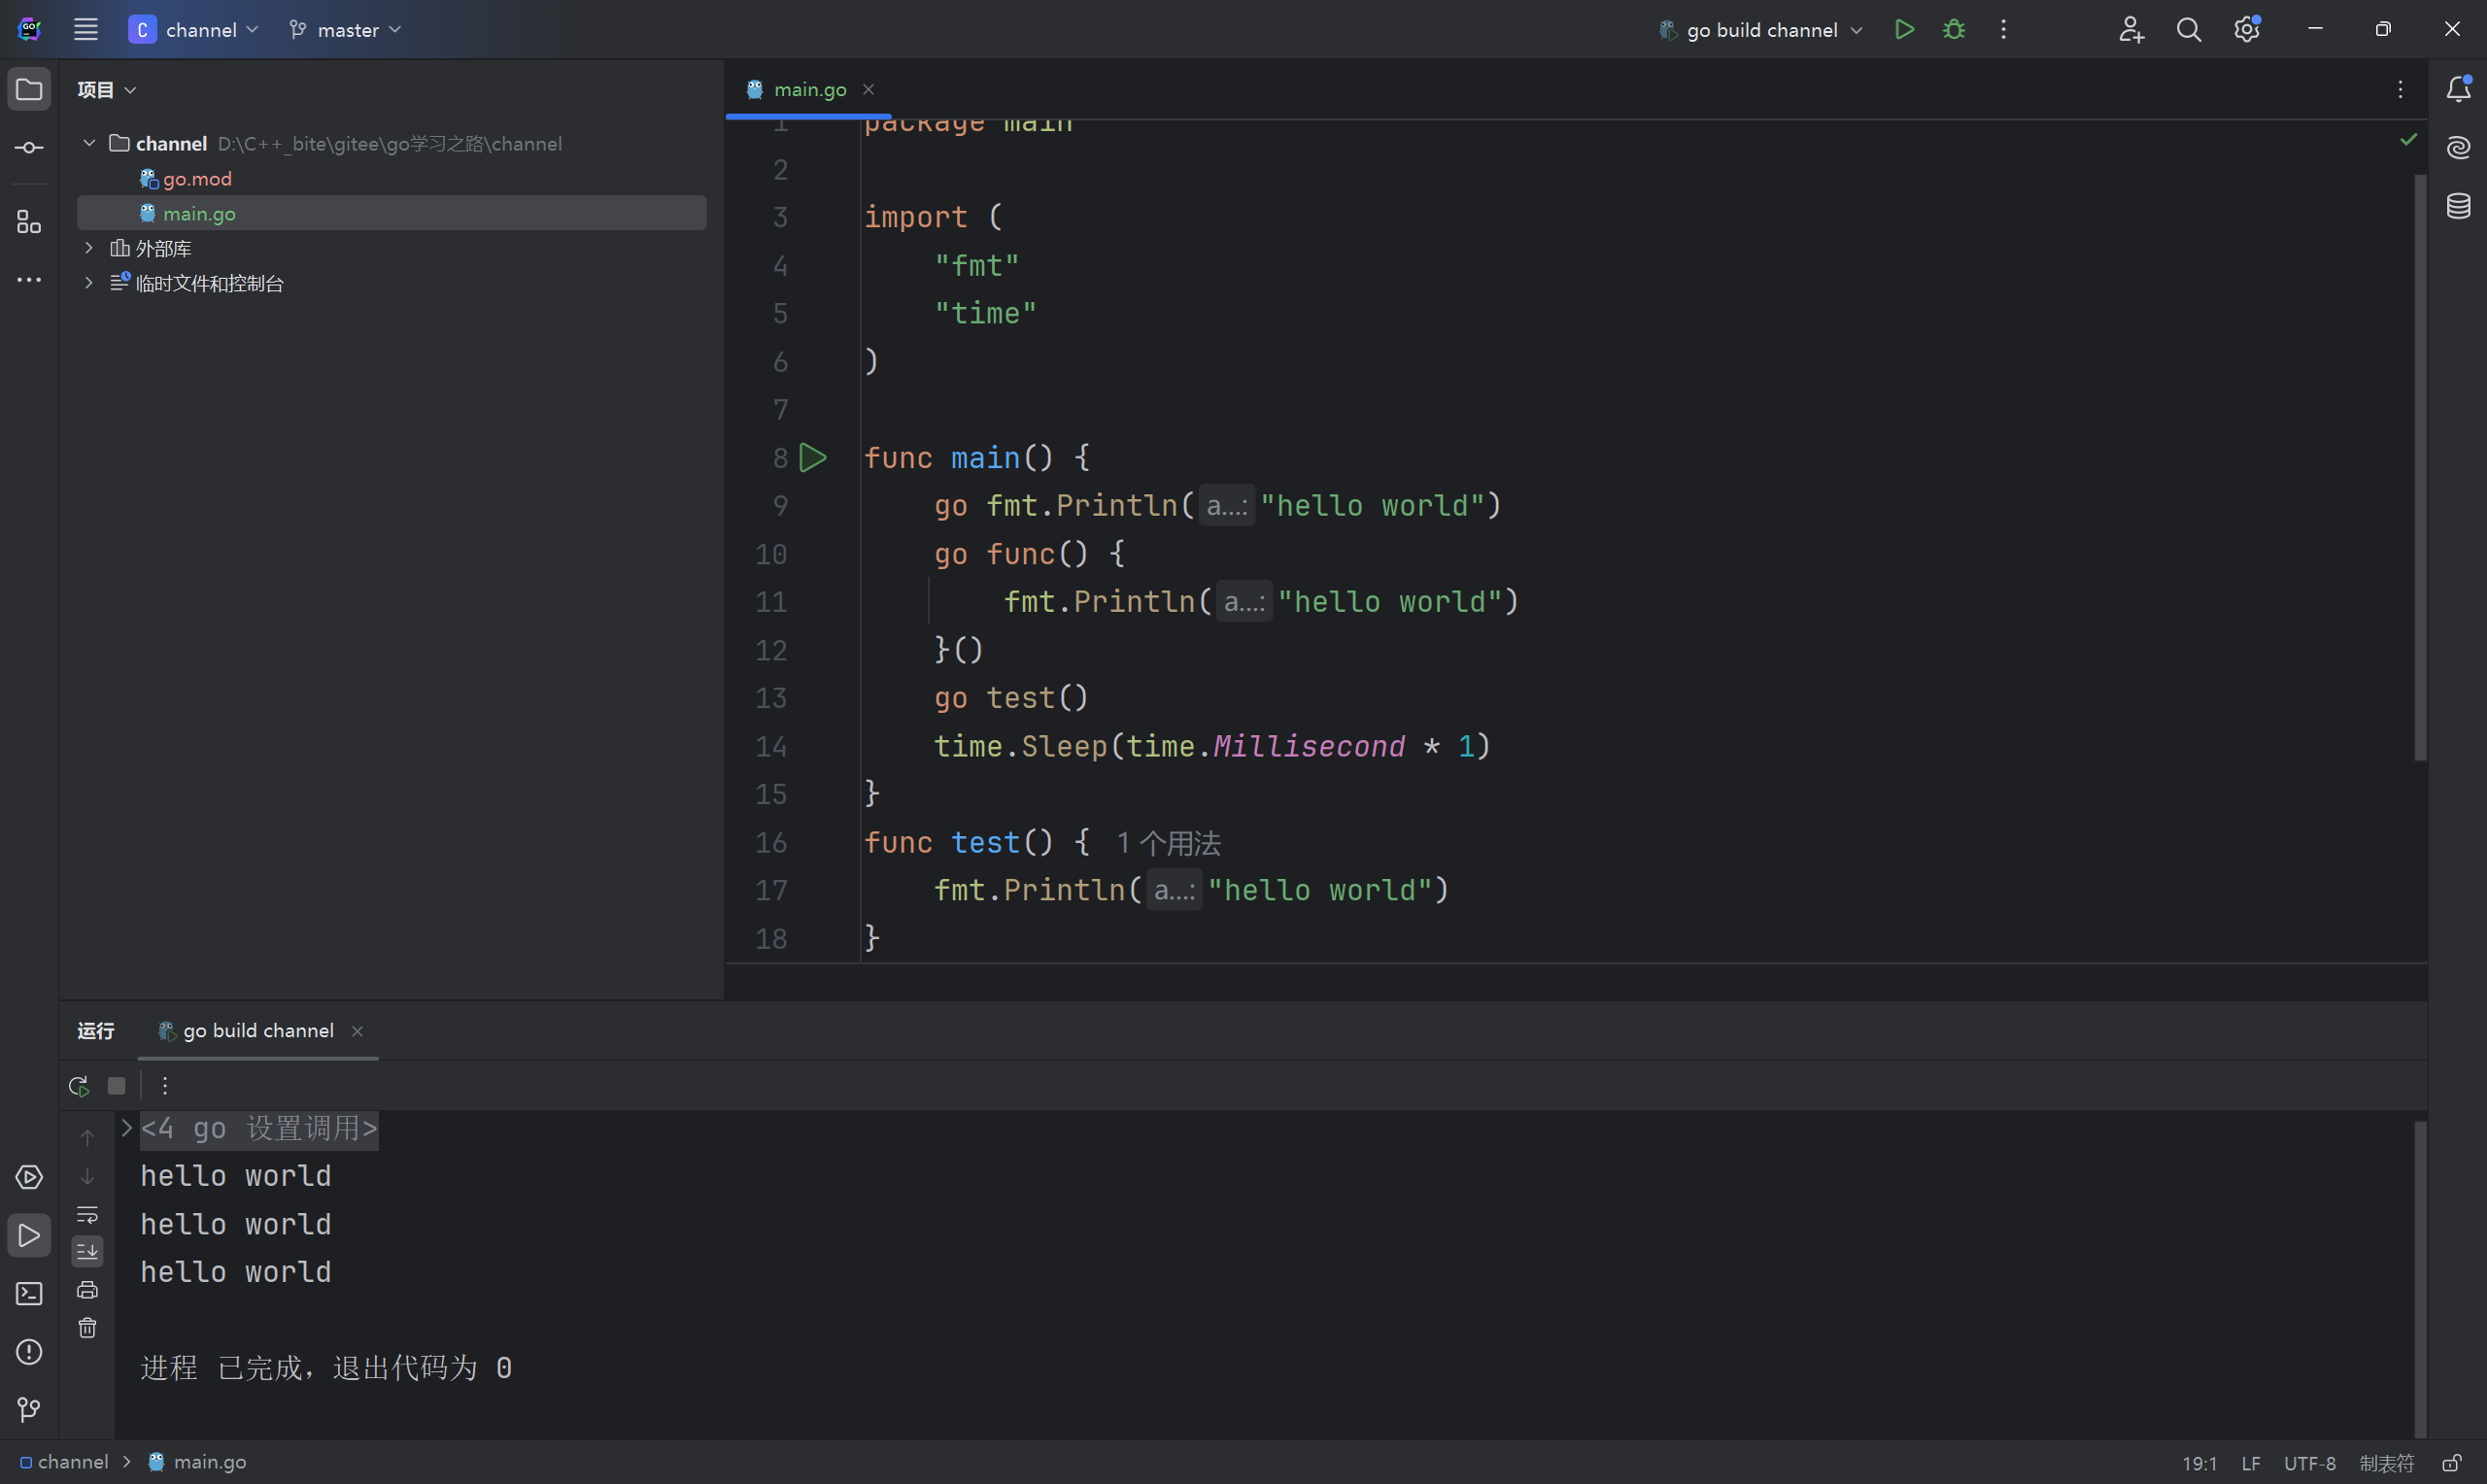The height and width of the screenshot is (1484, 2487).
Task: Click the 1 个用法 usages hint for test
Action: [1168, 843]
